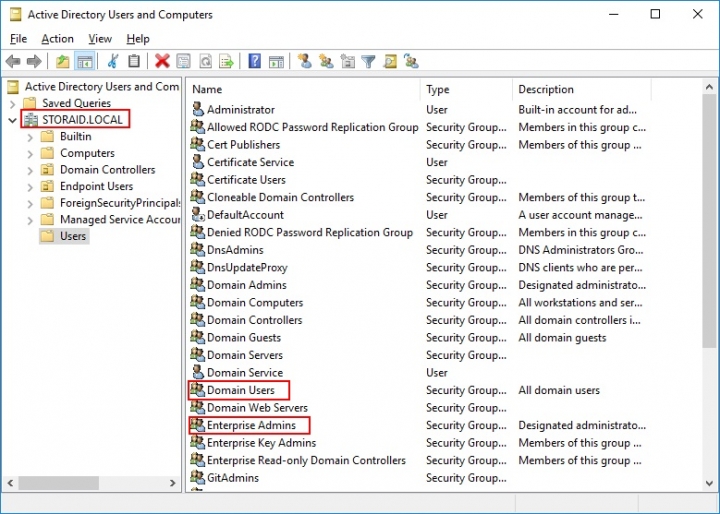Expand the Managed Service Accounts container
The height and width of the screenshot is (514, 720).
click(30, 220)
